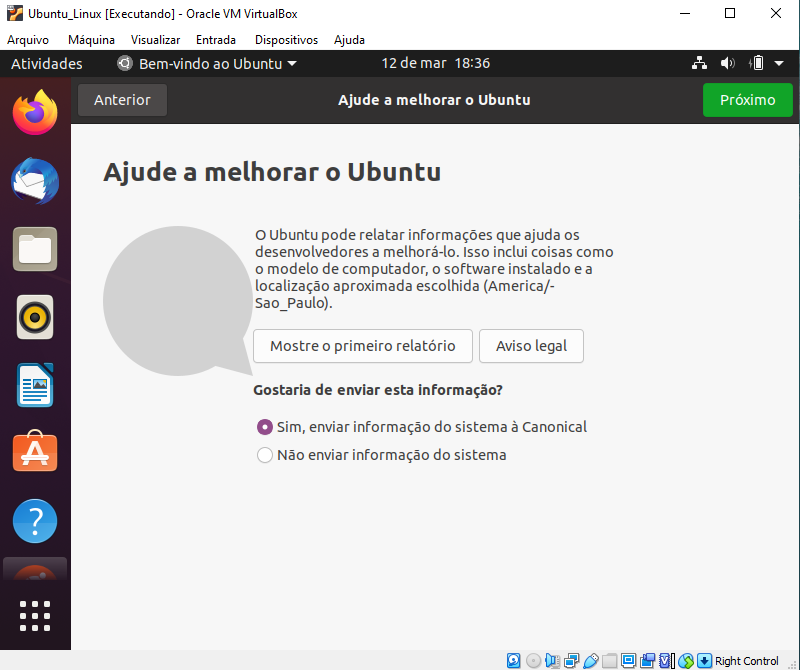
Task: Open the Aviso legal button
Action: [531, 346]
